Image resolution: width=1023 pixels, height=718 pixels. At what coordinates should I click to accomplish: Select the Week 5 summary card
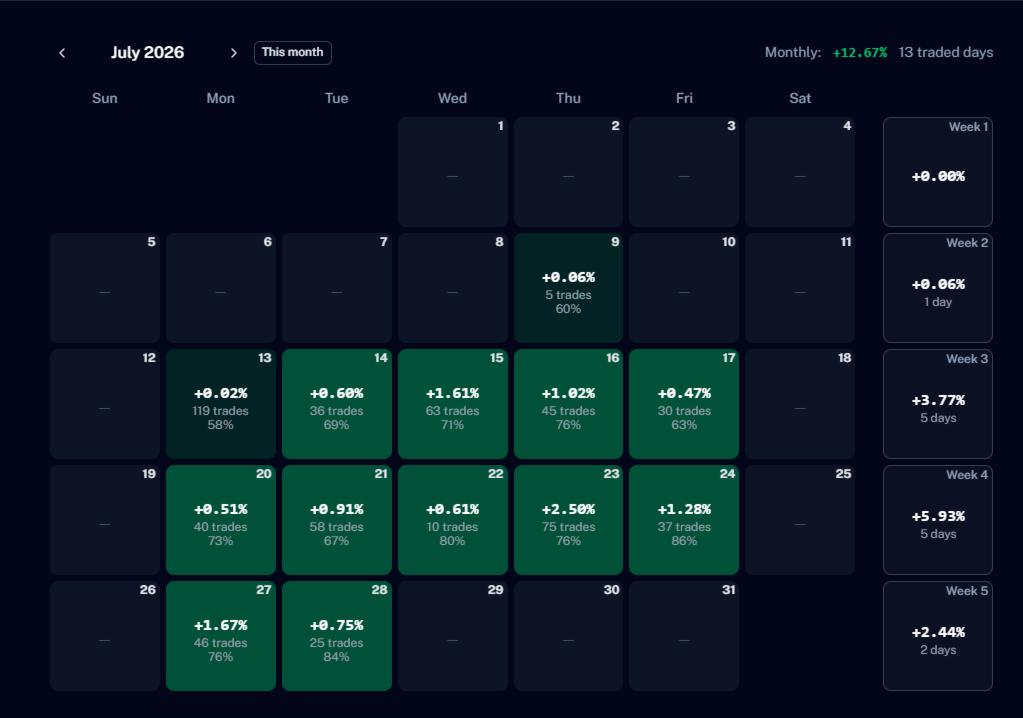[938, 636]
